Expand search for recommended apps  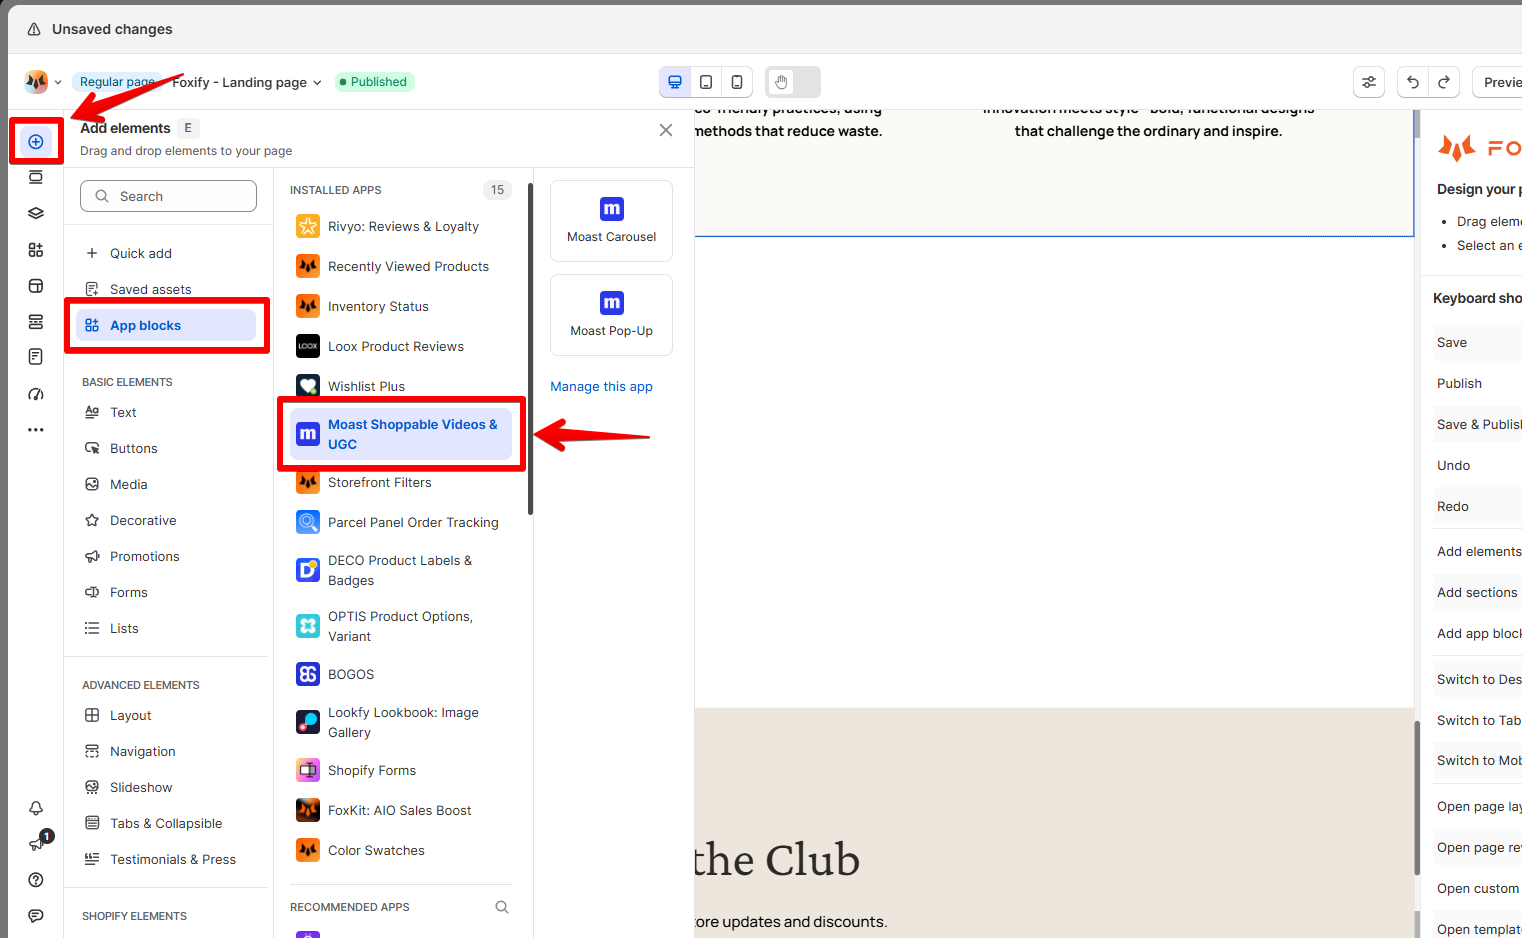coord(502,907)
